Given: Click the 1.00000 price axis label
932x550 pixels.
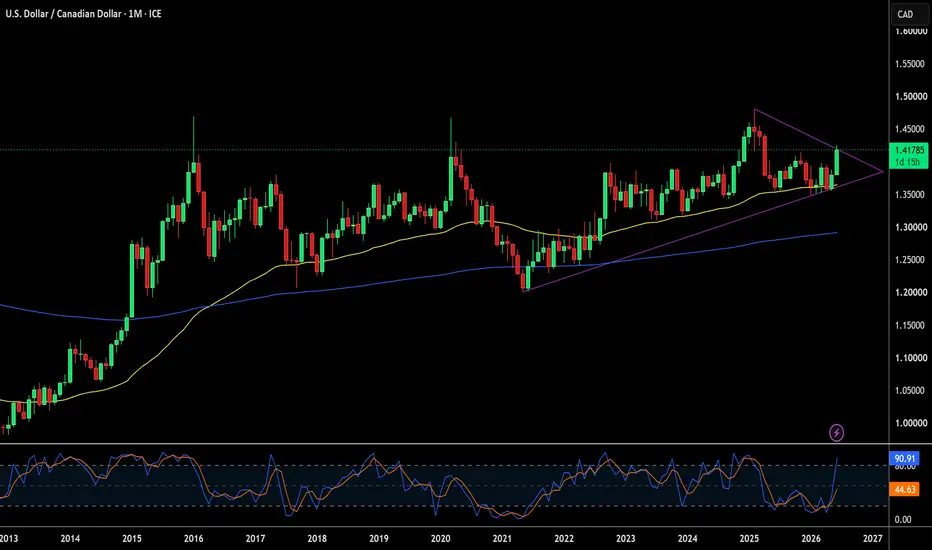Looking at the screenshot, I should (x=911, y=423).
